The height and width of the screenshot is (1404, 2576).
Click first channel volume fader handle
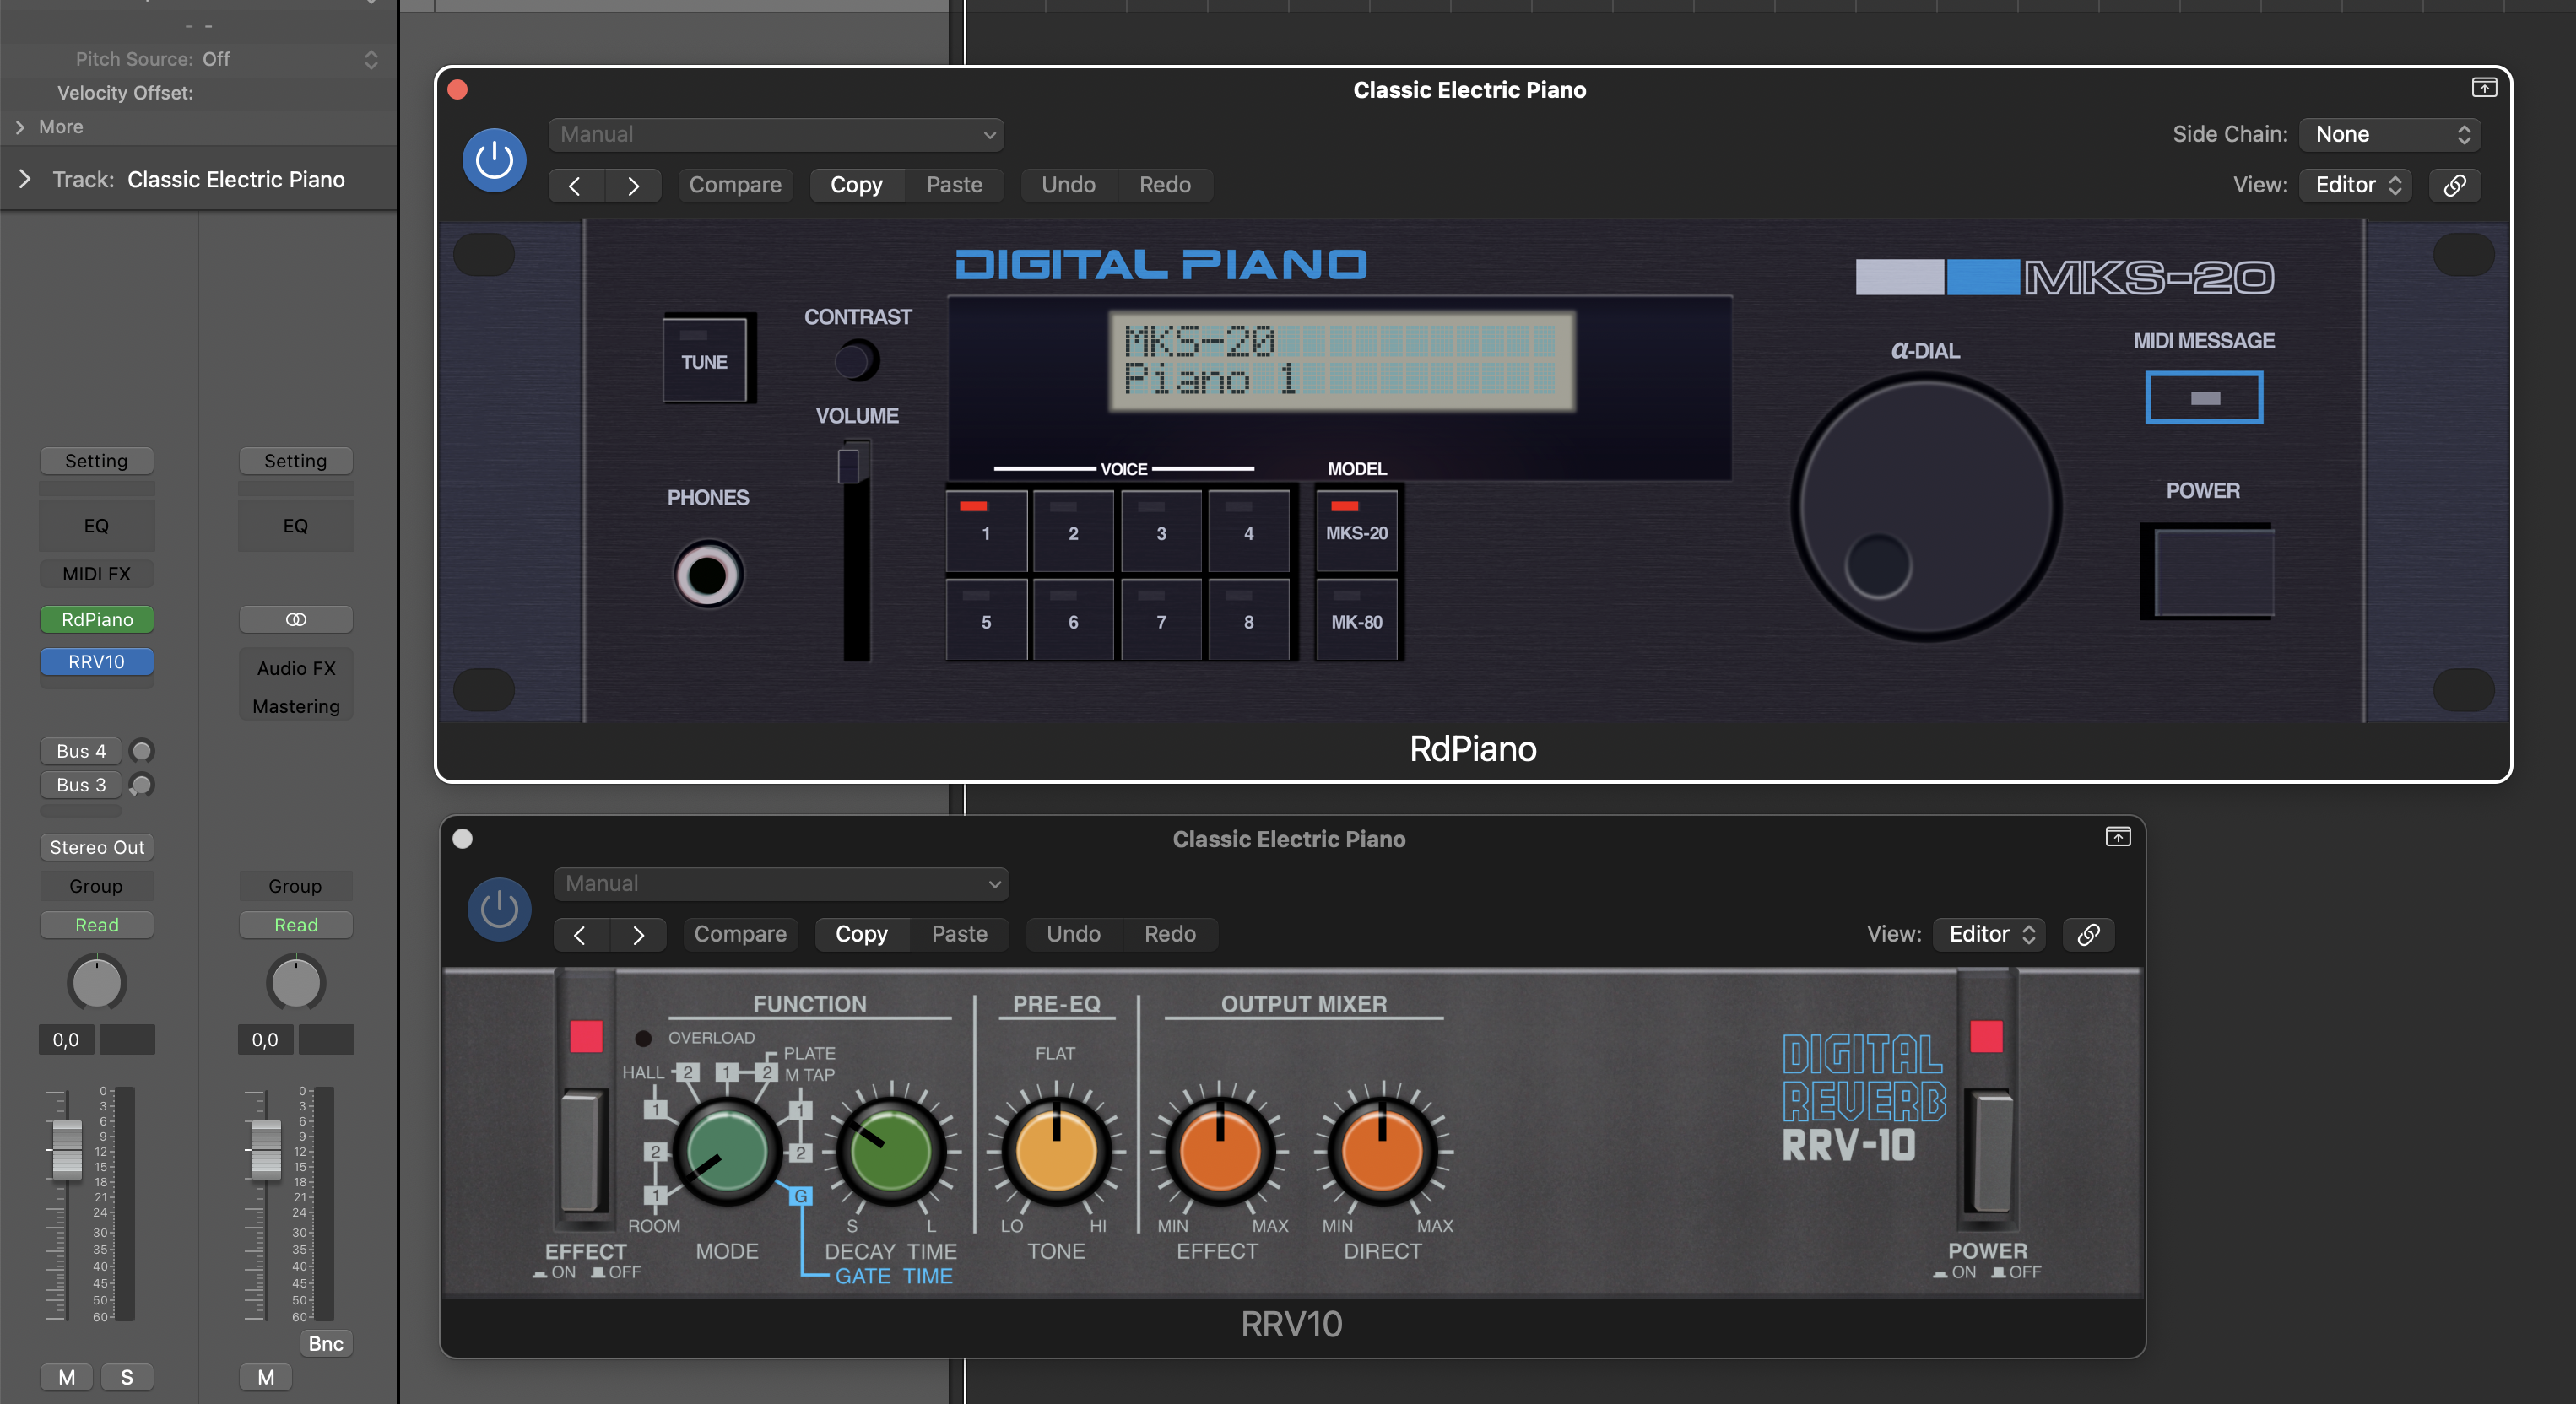coord(67,1148)
